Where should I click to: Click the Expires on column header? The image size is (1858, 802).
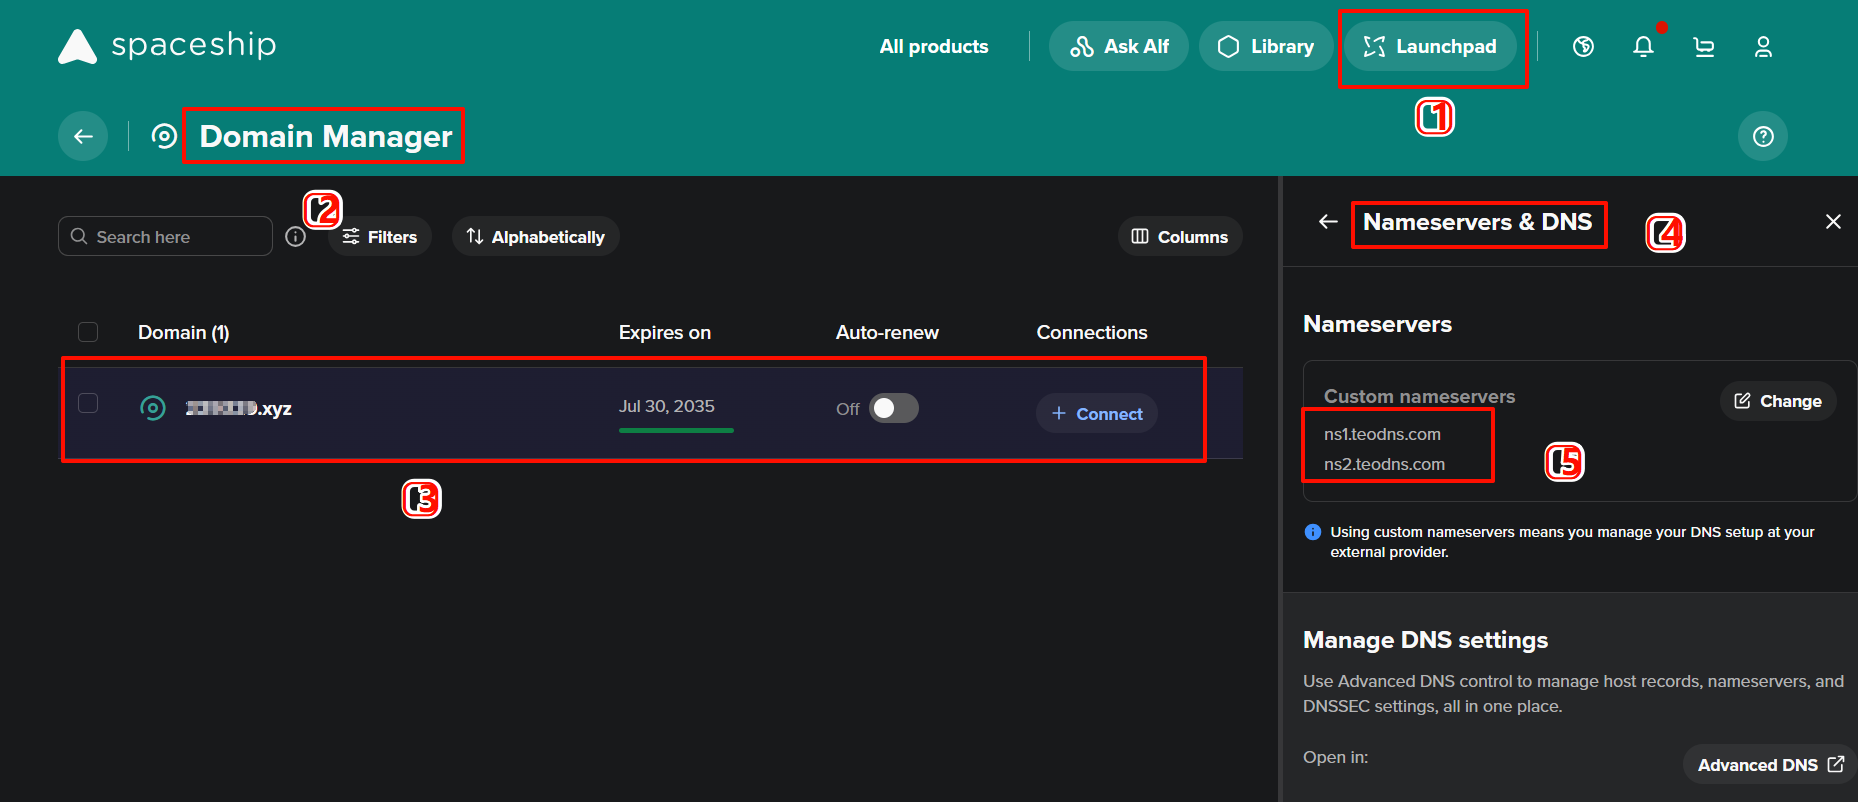point(665,332)
